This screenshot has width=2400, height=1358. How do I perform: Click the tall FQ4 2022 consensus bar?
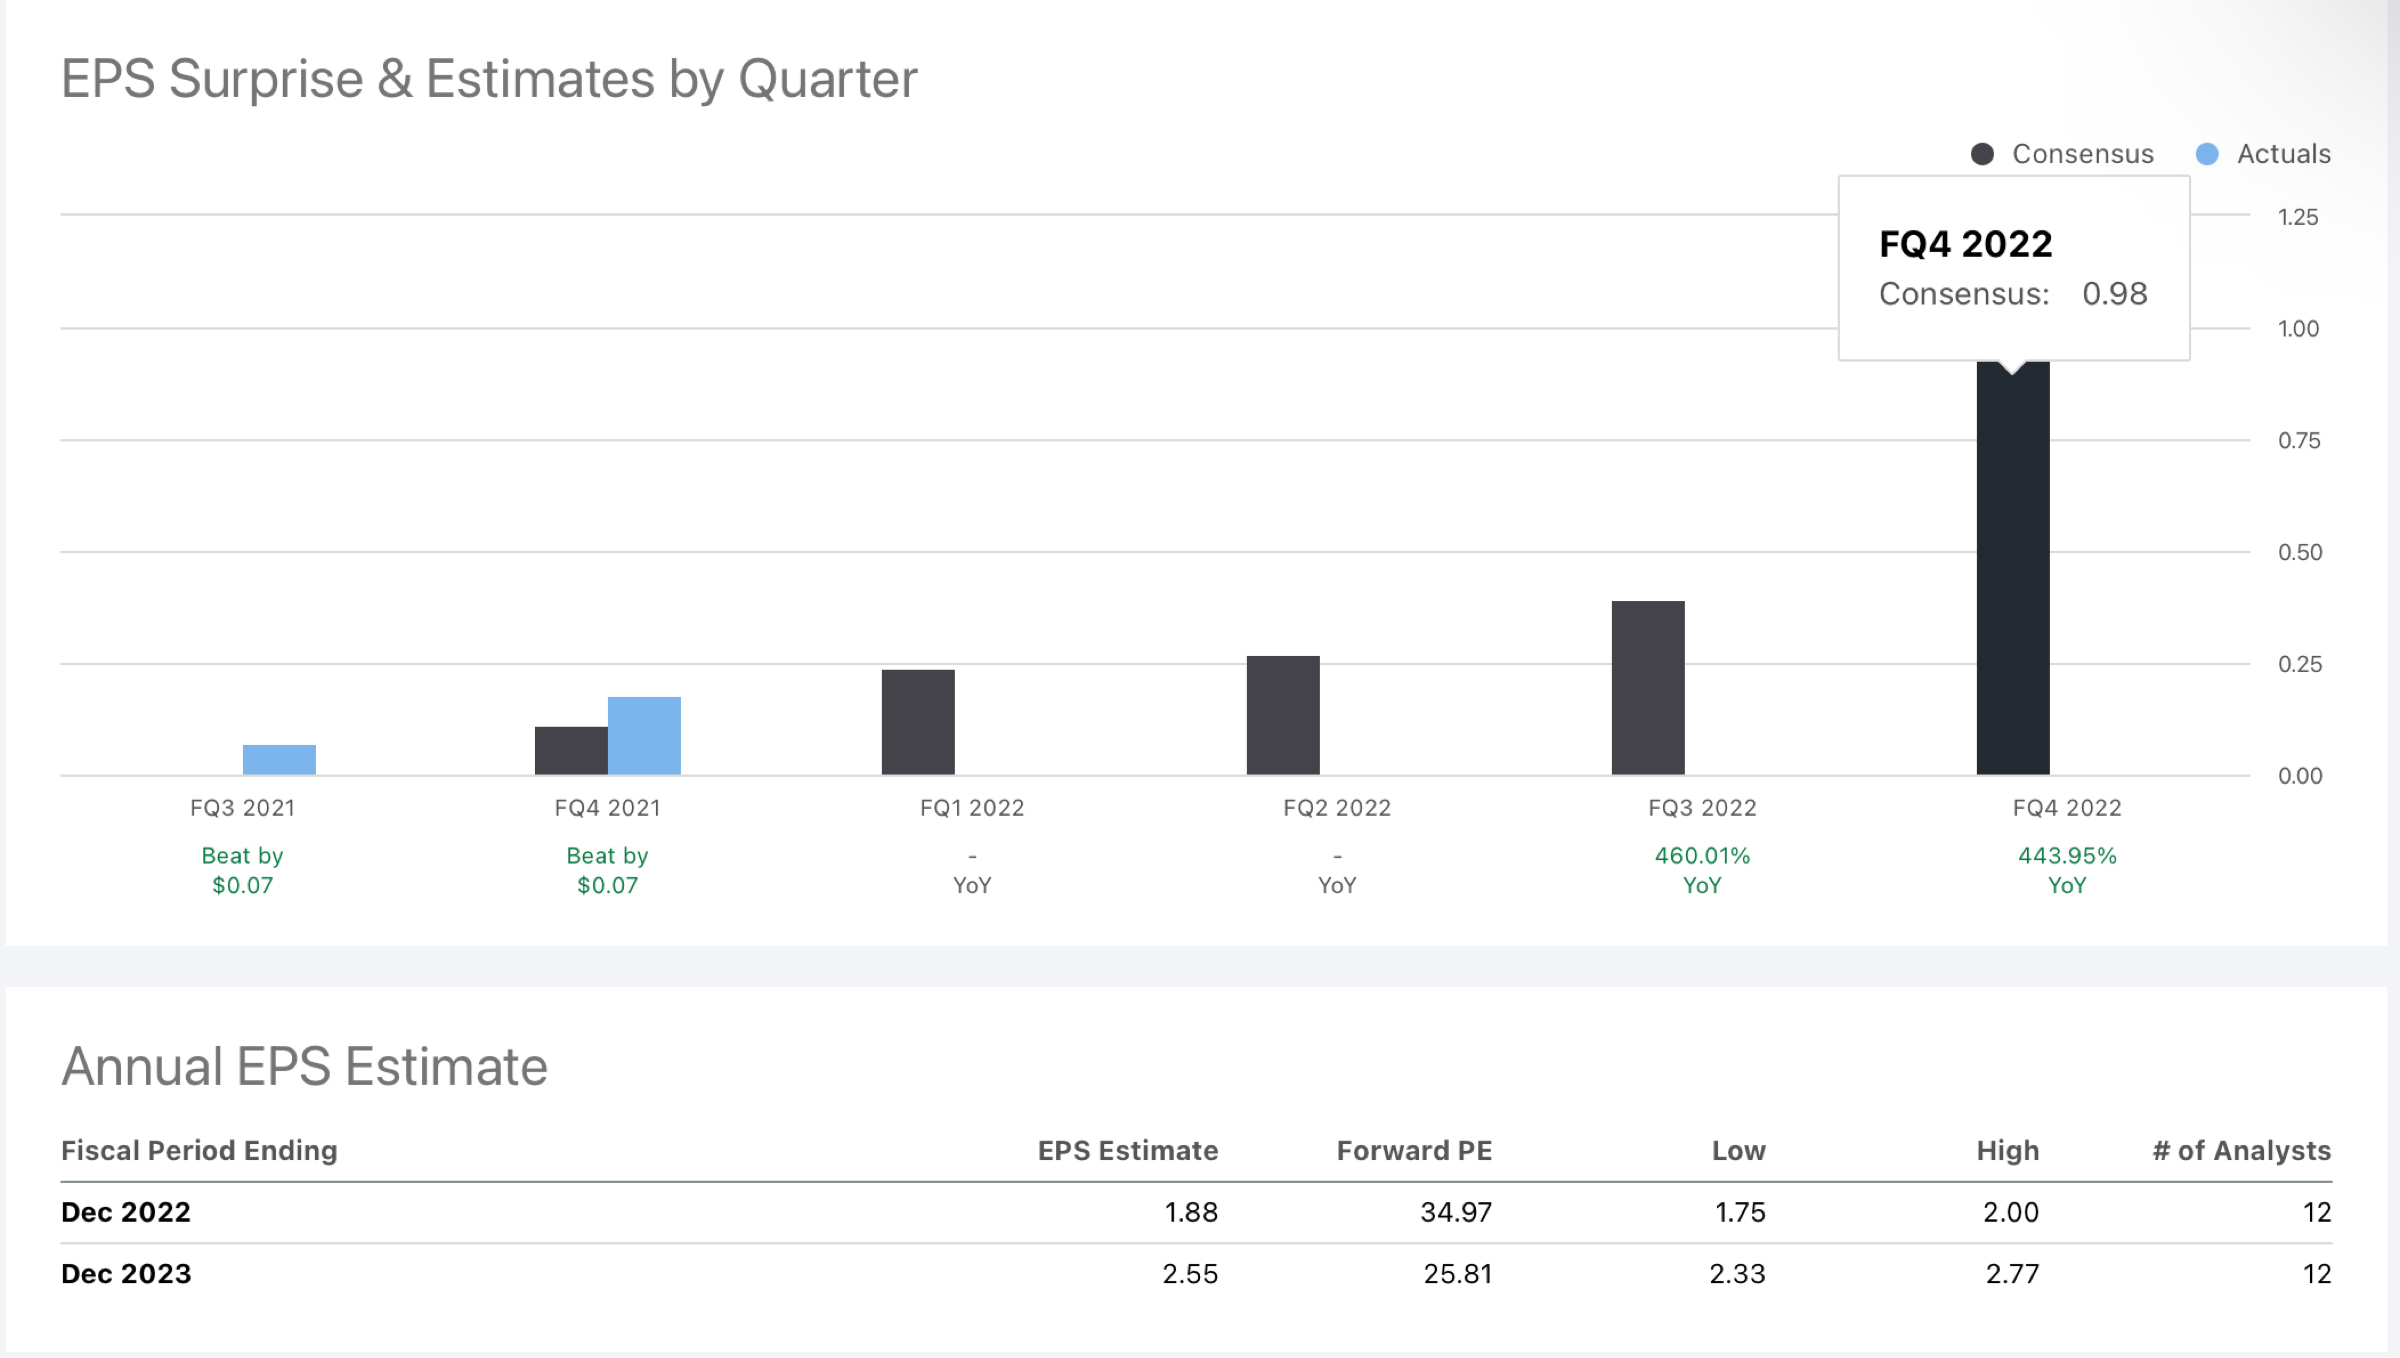(x=2013, y=570)
